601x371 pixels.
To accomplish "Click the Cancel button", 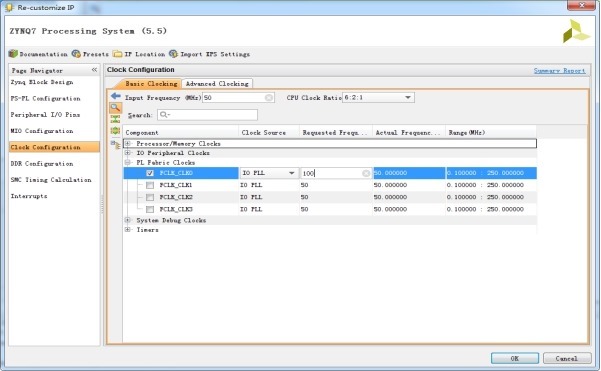I will click(567, 358).
